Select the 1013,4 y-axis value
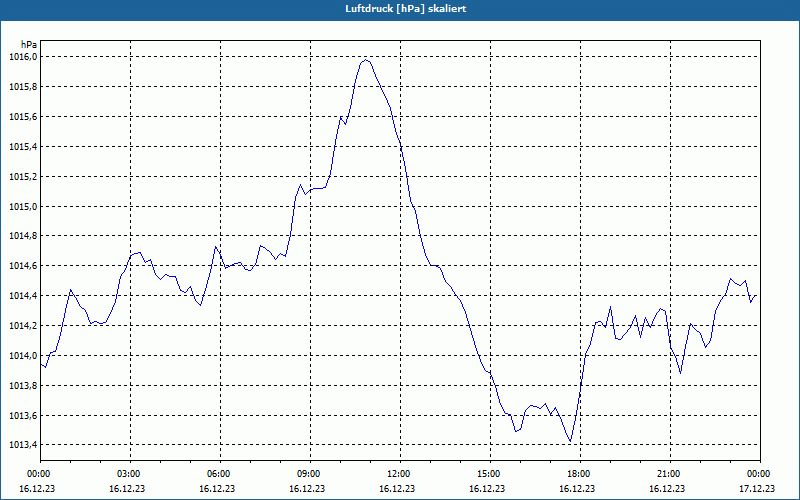The height and width of the screenshot is (500, 800). point(23,445)
